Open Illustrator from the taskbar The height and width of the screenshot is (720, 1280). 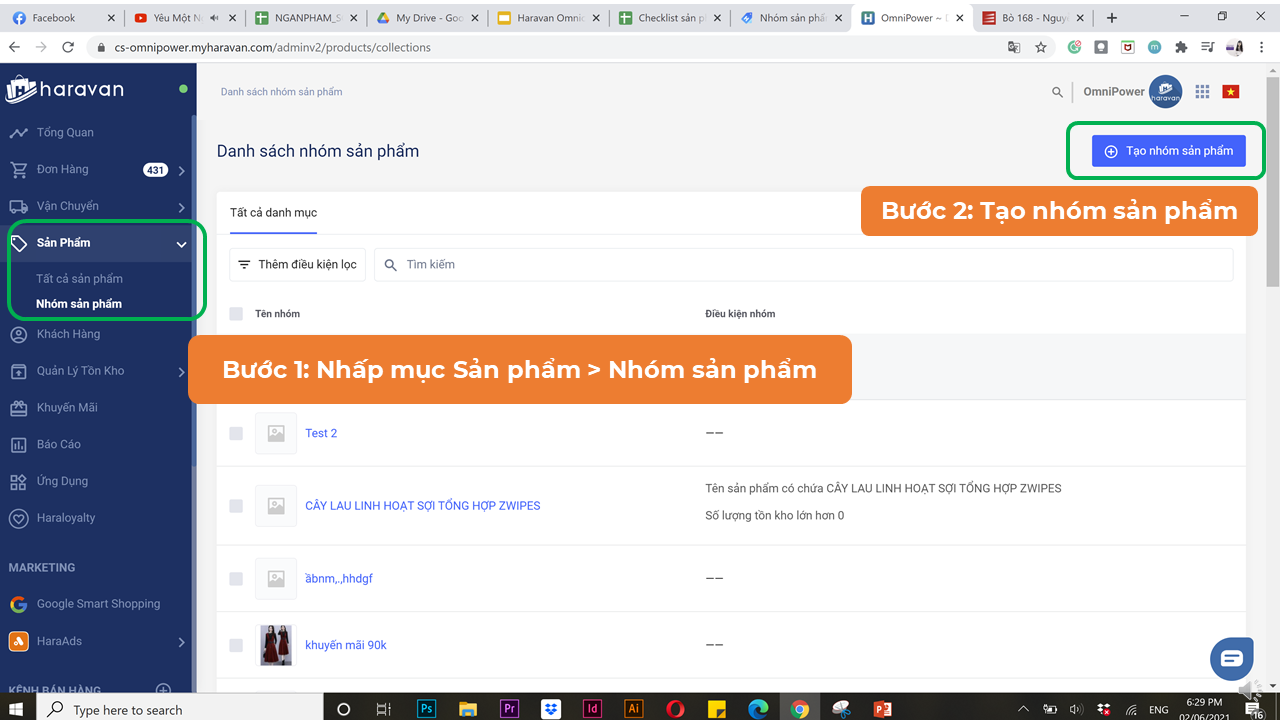633,708
